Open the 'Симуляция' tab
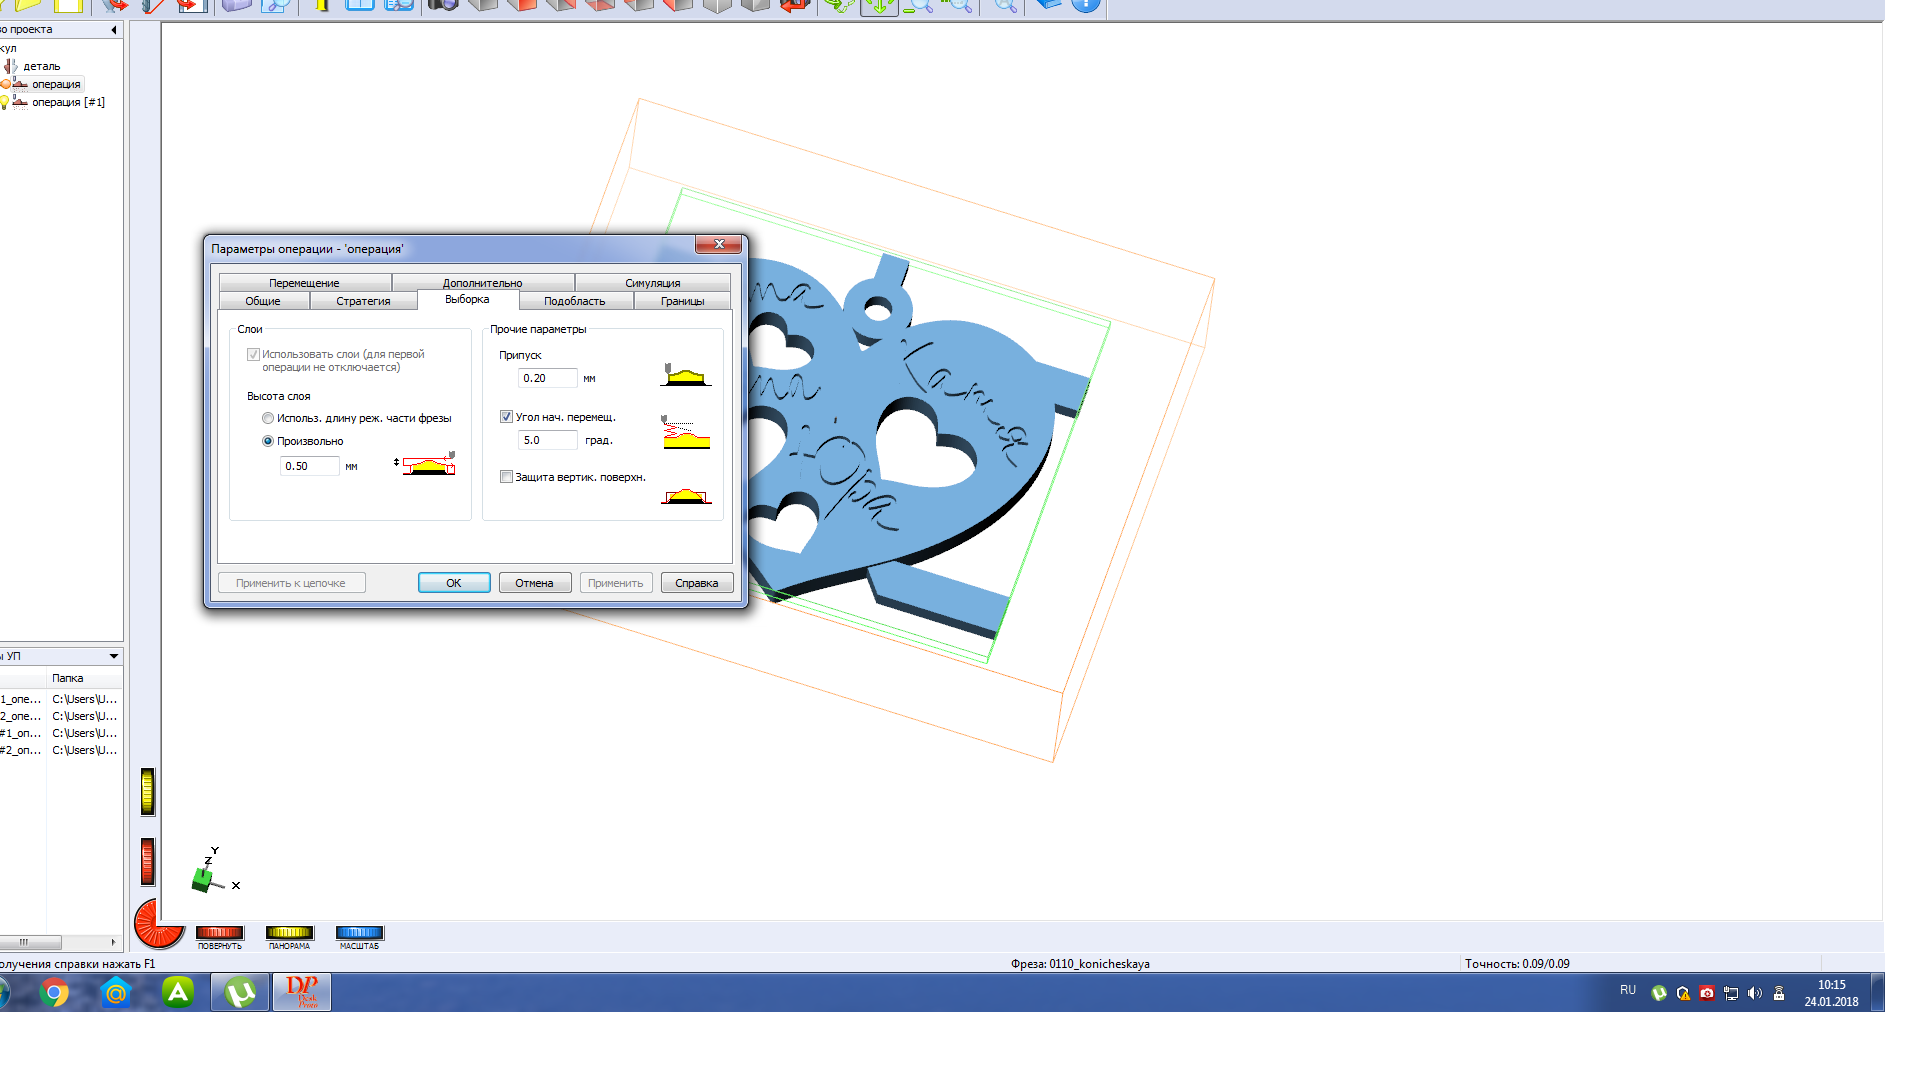Image resolution: width=1920 pixels, height=1080 pixels. tap(652, 283)
